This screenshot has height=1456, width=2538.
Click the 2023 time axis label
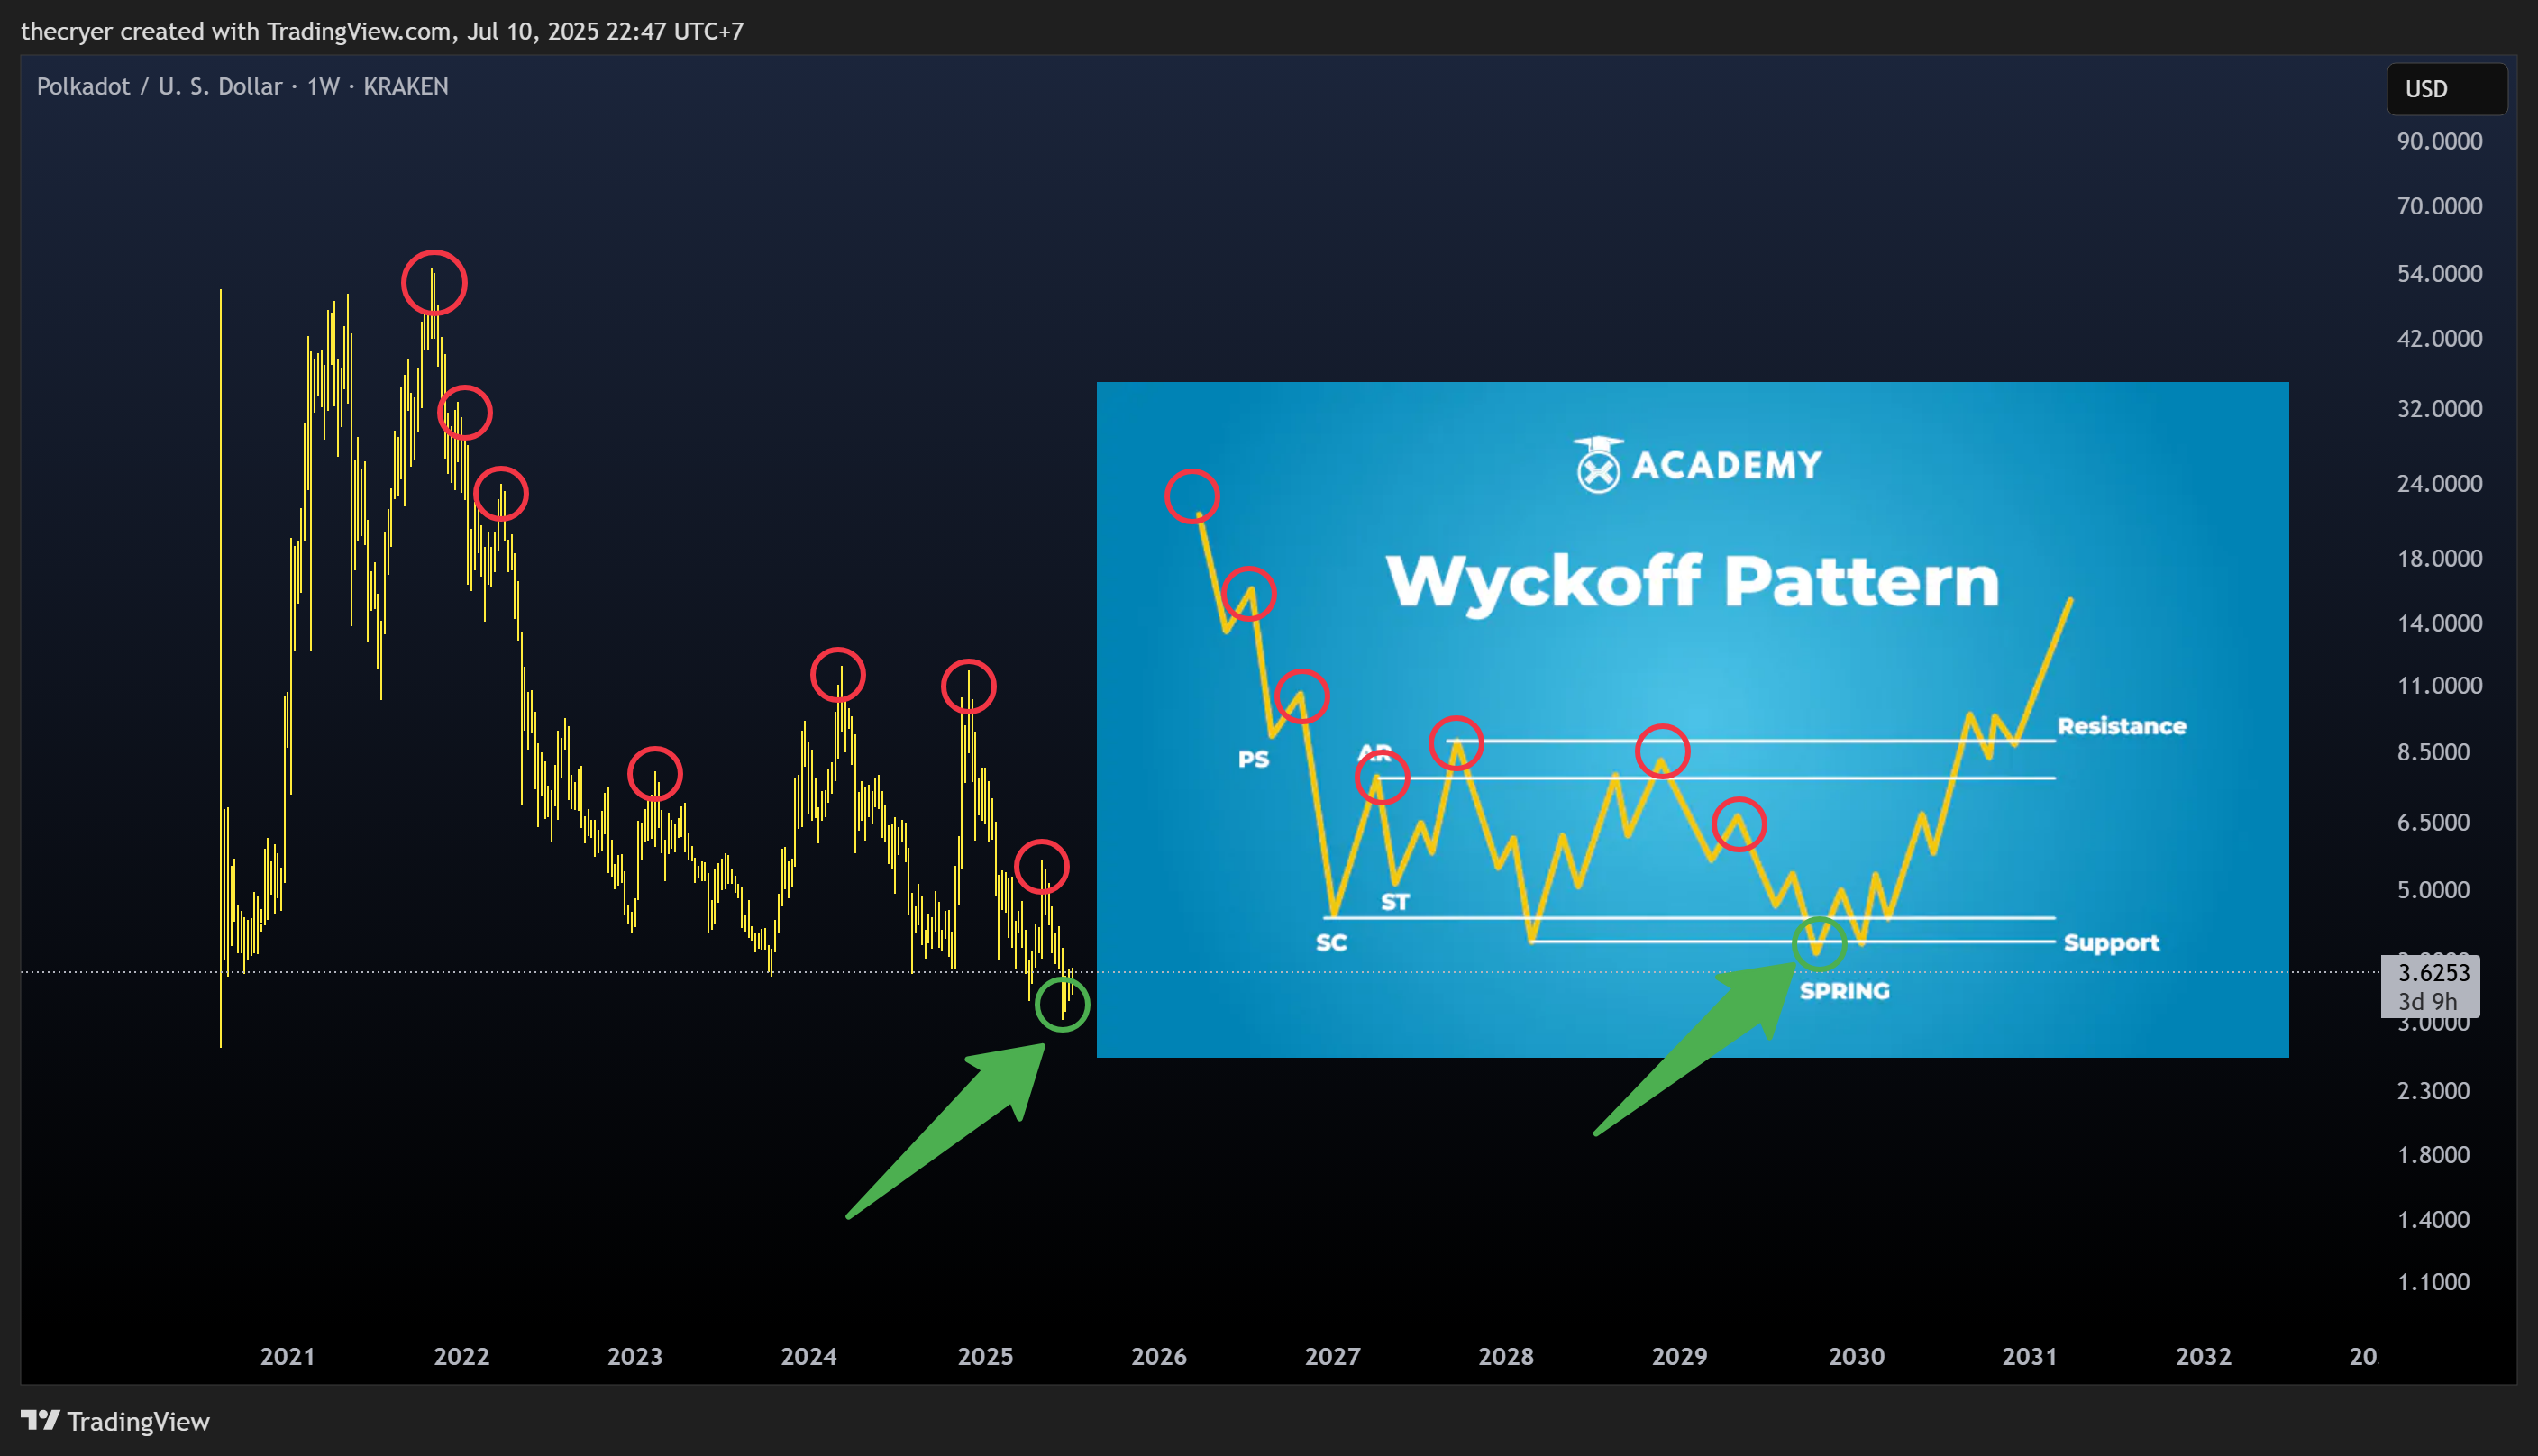coord(635,1356)
